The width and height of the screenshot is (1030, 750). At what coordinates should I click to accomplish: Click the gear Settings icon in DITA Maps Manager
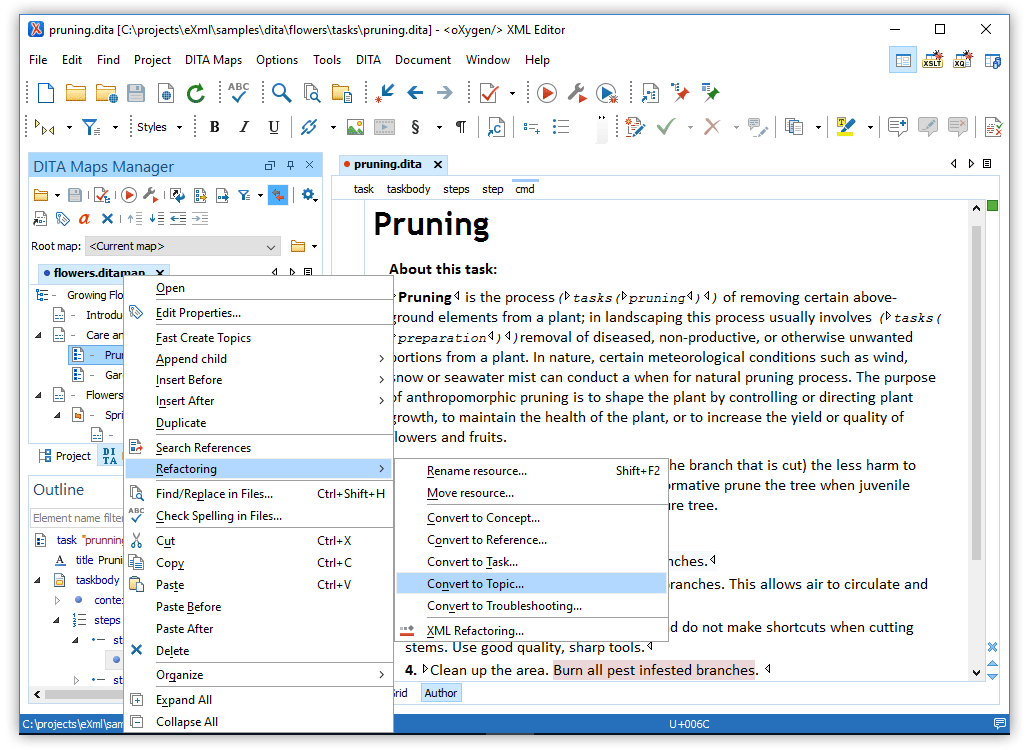(309, 195)
